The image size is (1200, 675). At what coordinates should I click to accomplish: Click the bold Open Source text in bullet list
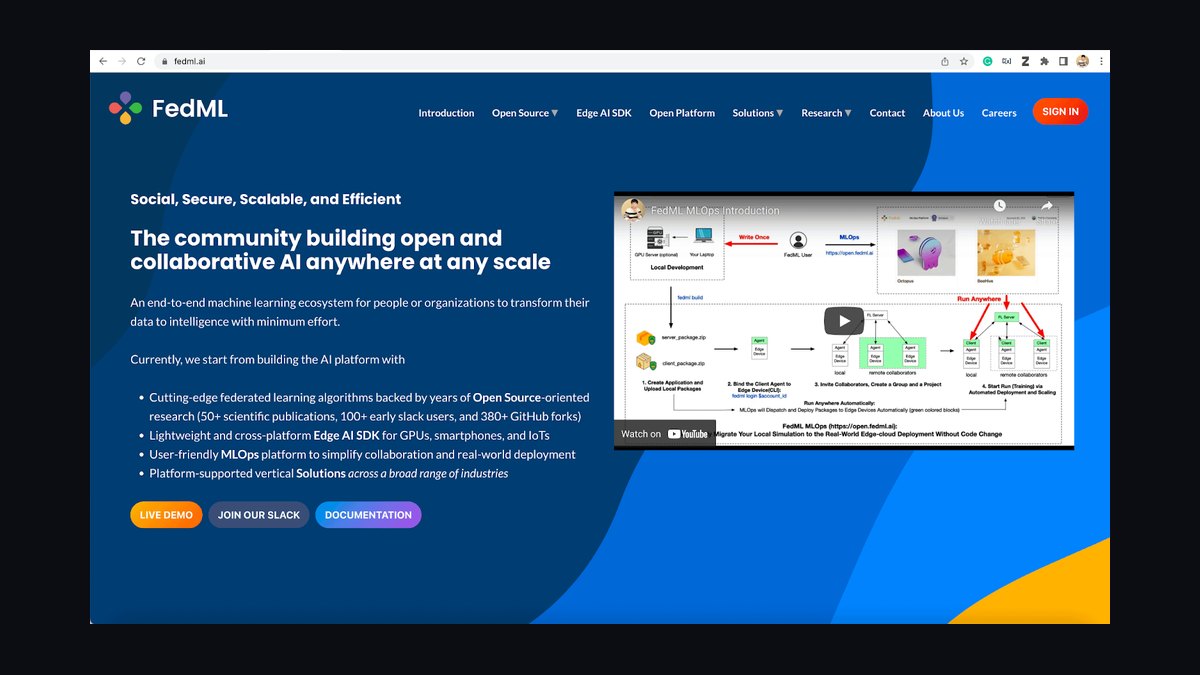click(x=507, y=398)
